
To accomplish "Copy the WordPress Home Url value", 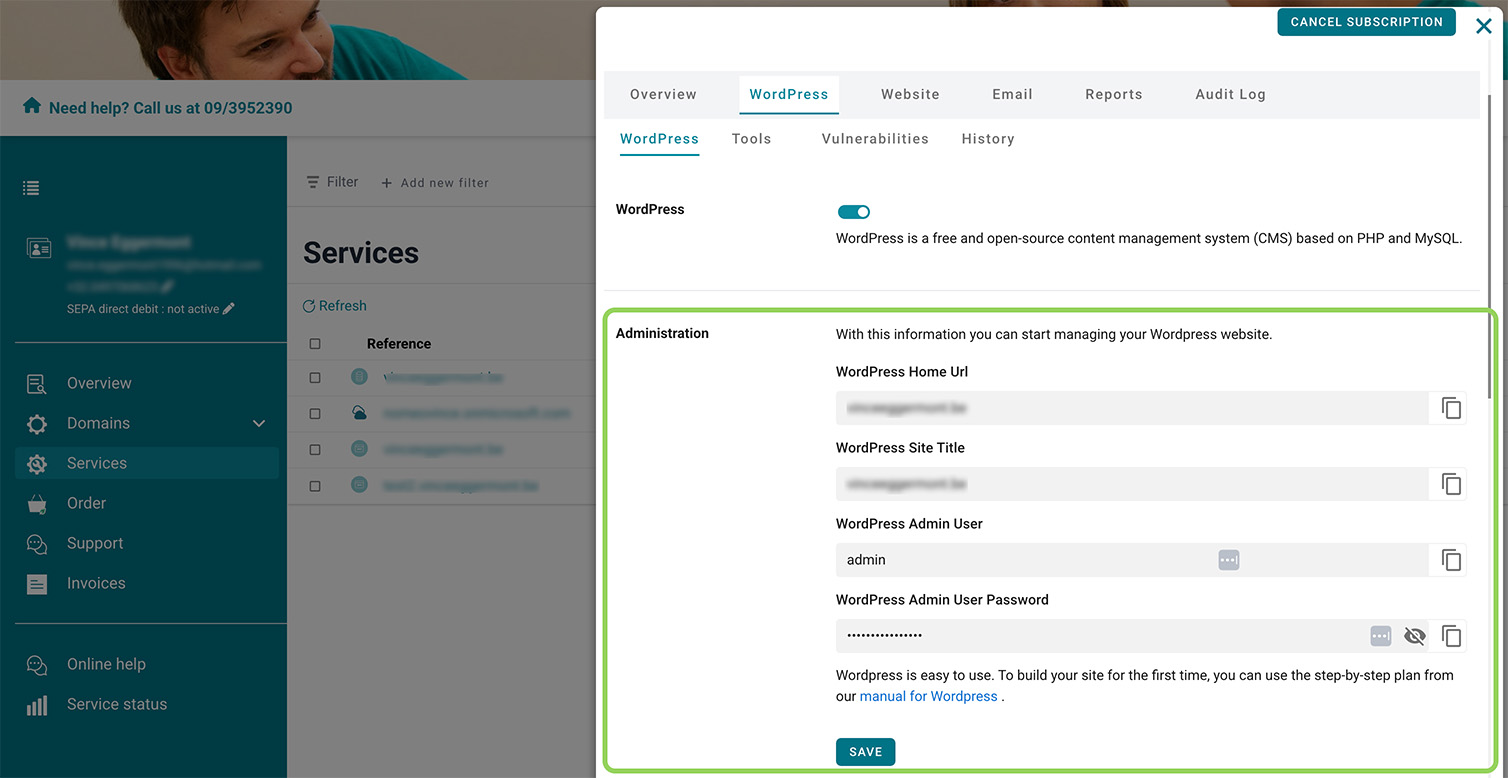I will click(1451, 408).
